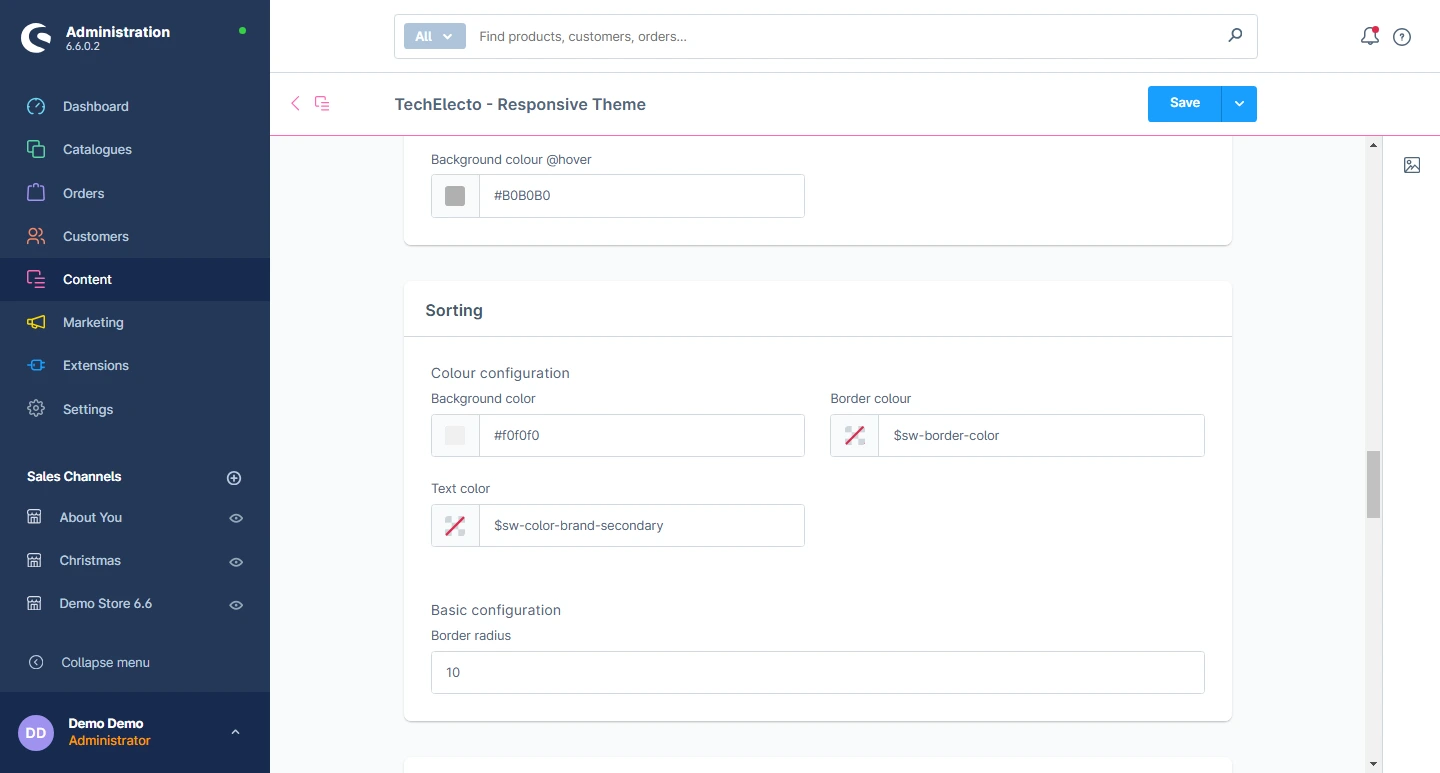Open the theme list icon beside back arrow
This screenshot has width=1440, height=773.
coord(322,104)
